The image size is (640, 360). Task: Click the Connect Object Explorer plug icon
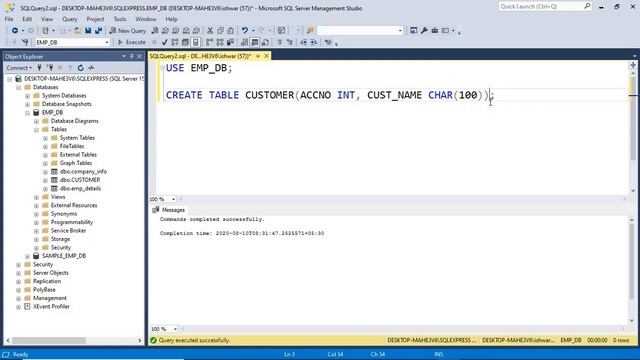tap(40, 68)
